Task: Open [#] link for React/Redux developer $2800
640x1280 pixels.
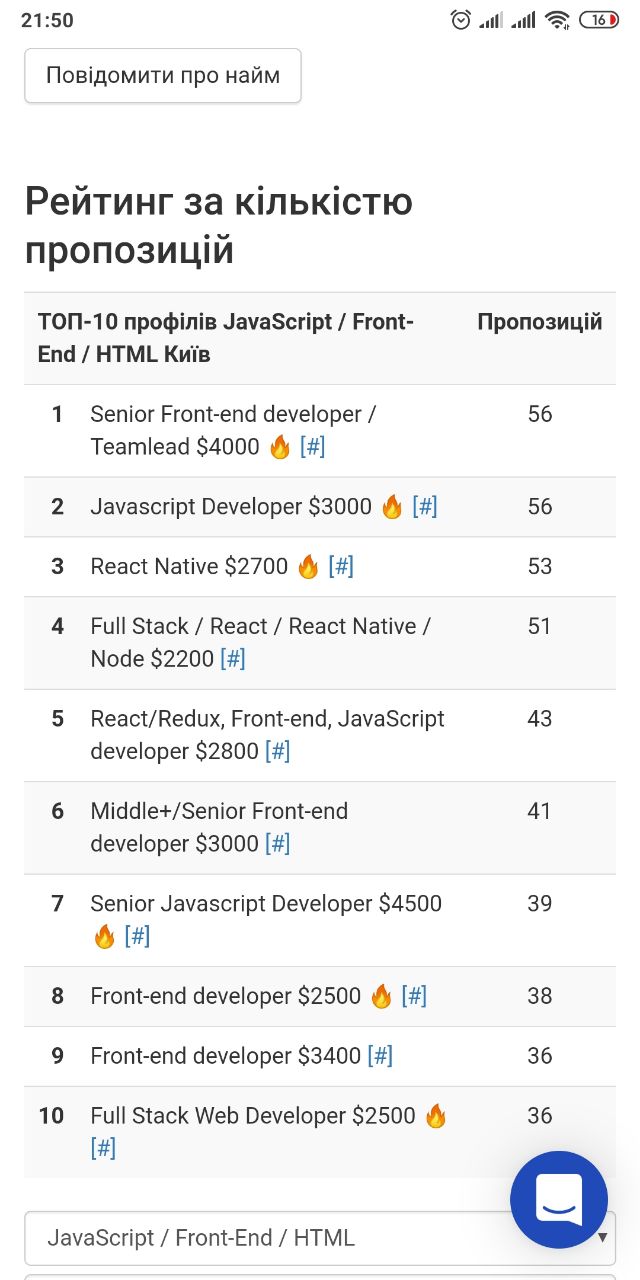Action: tap(278, 751)
